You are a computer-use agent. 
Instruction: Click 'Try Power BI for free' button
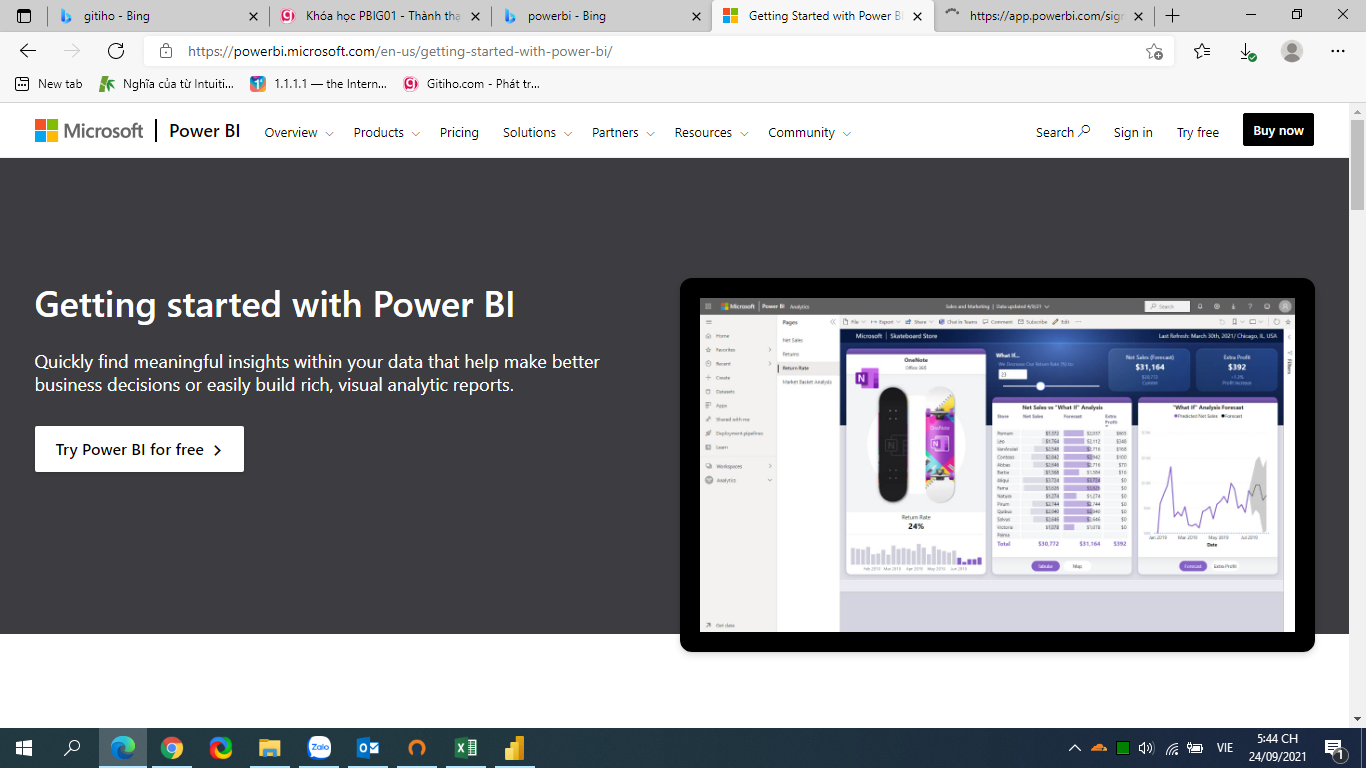pos(139,449)
